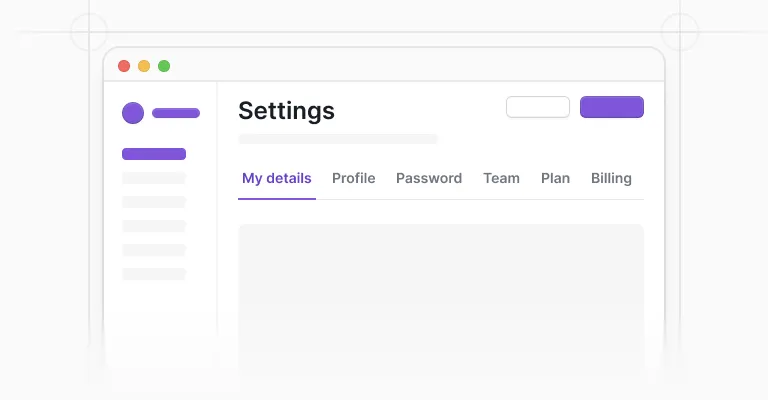The height and width of the screenshot is (400, 768).
Task: Click the white outlined button in header
Action: 538,107
